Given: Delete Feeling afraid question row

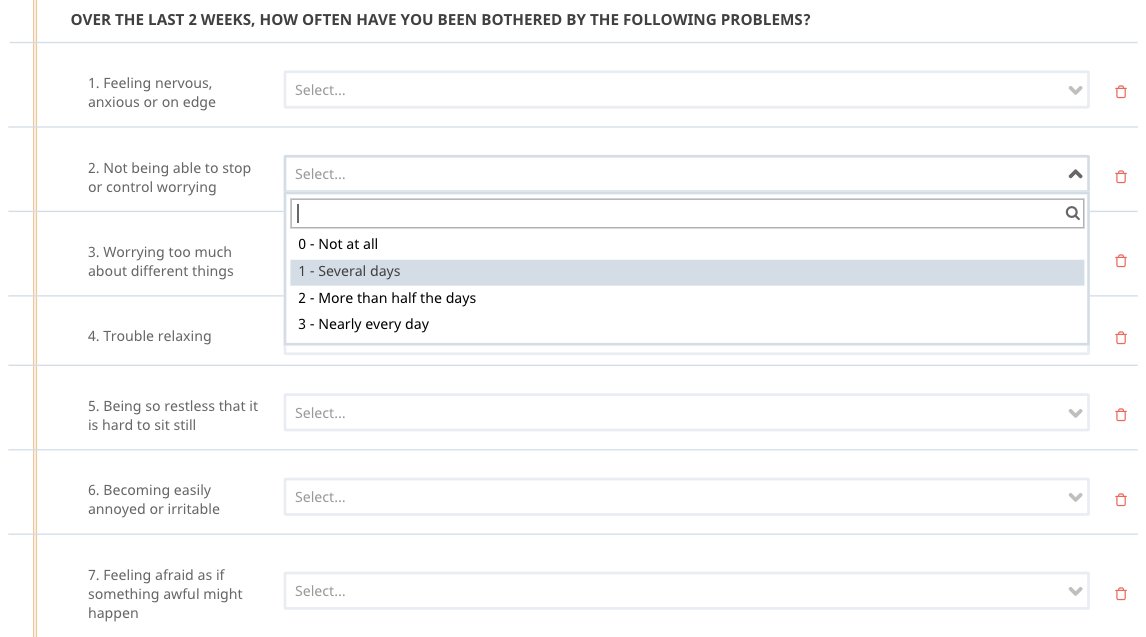Looking at the screenshot, I should click(x=1120, y=594).
